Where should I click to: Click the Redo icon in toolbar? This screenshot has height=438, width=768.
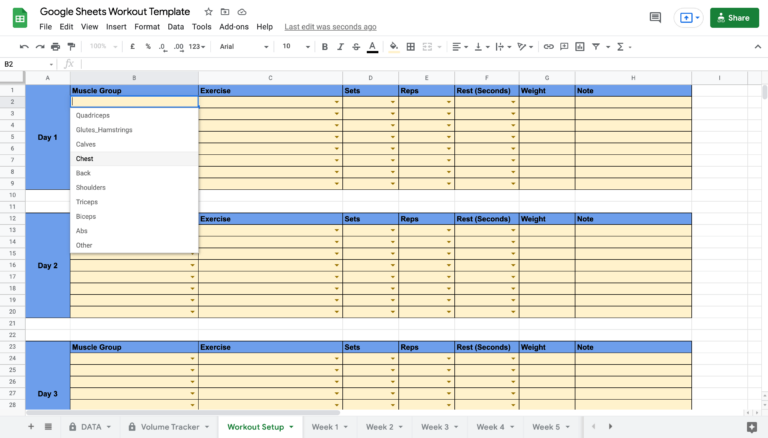[40, 47]
